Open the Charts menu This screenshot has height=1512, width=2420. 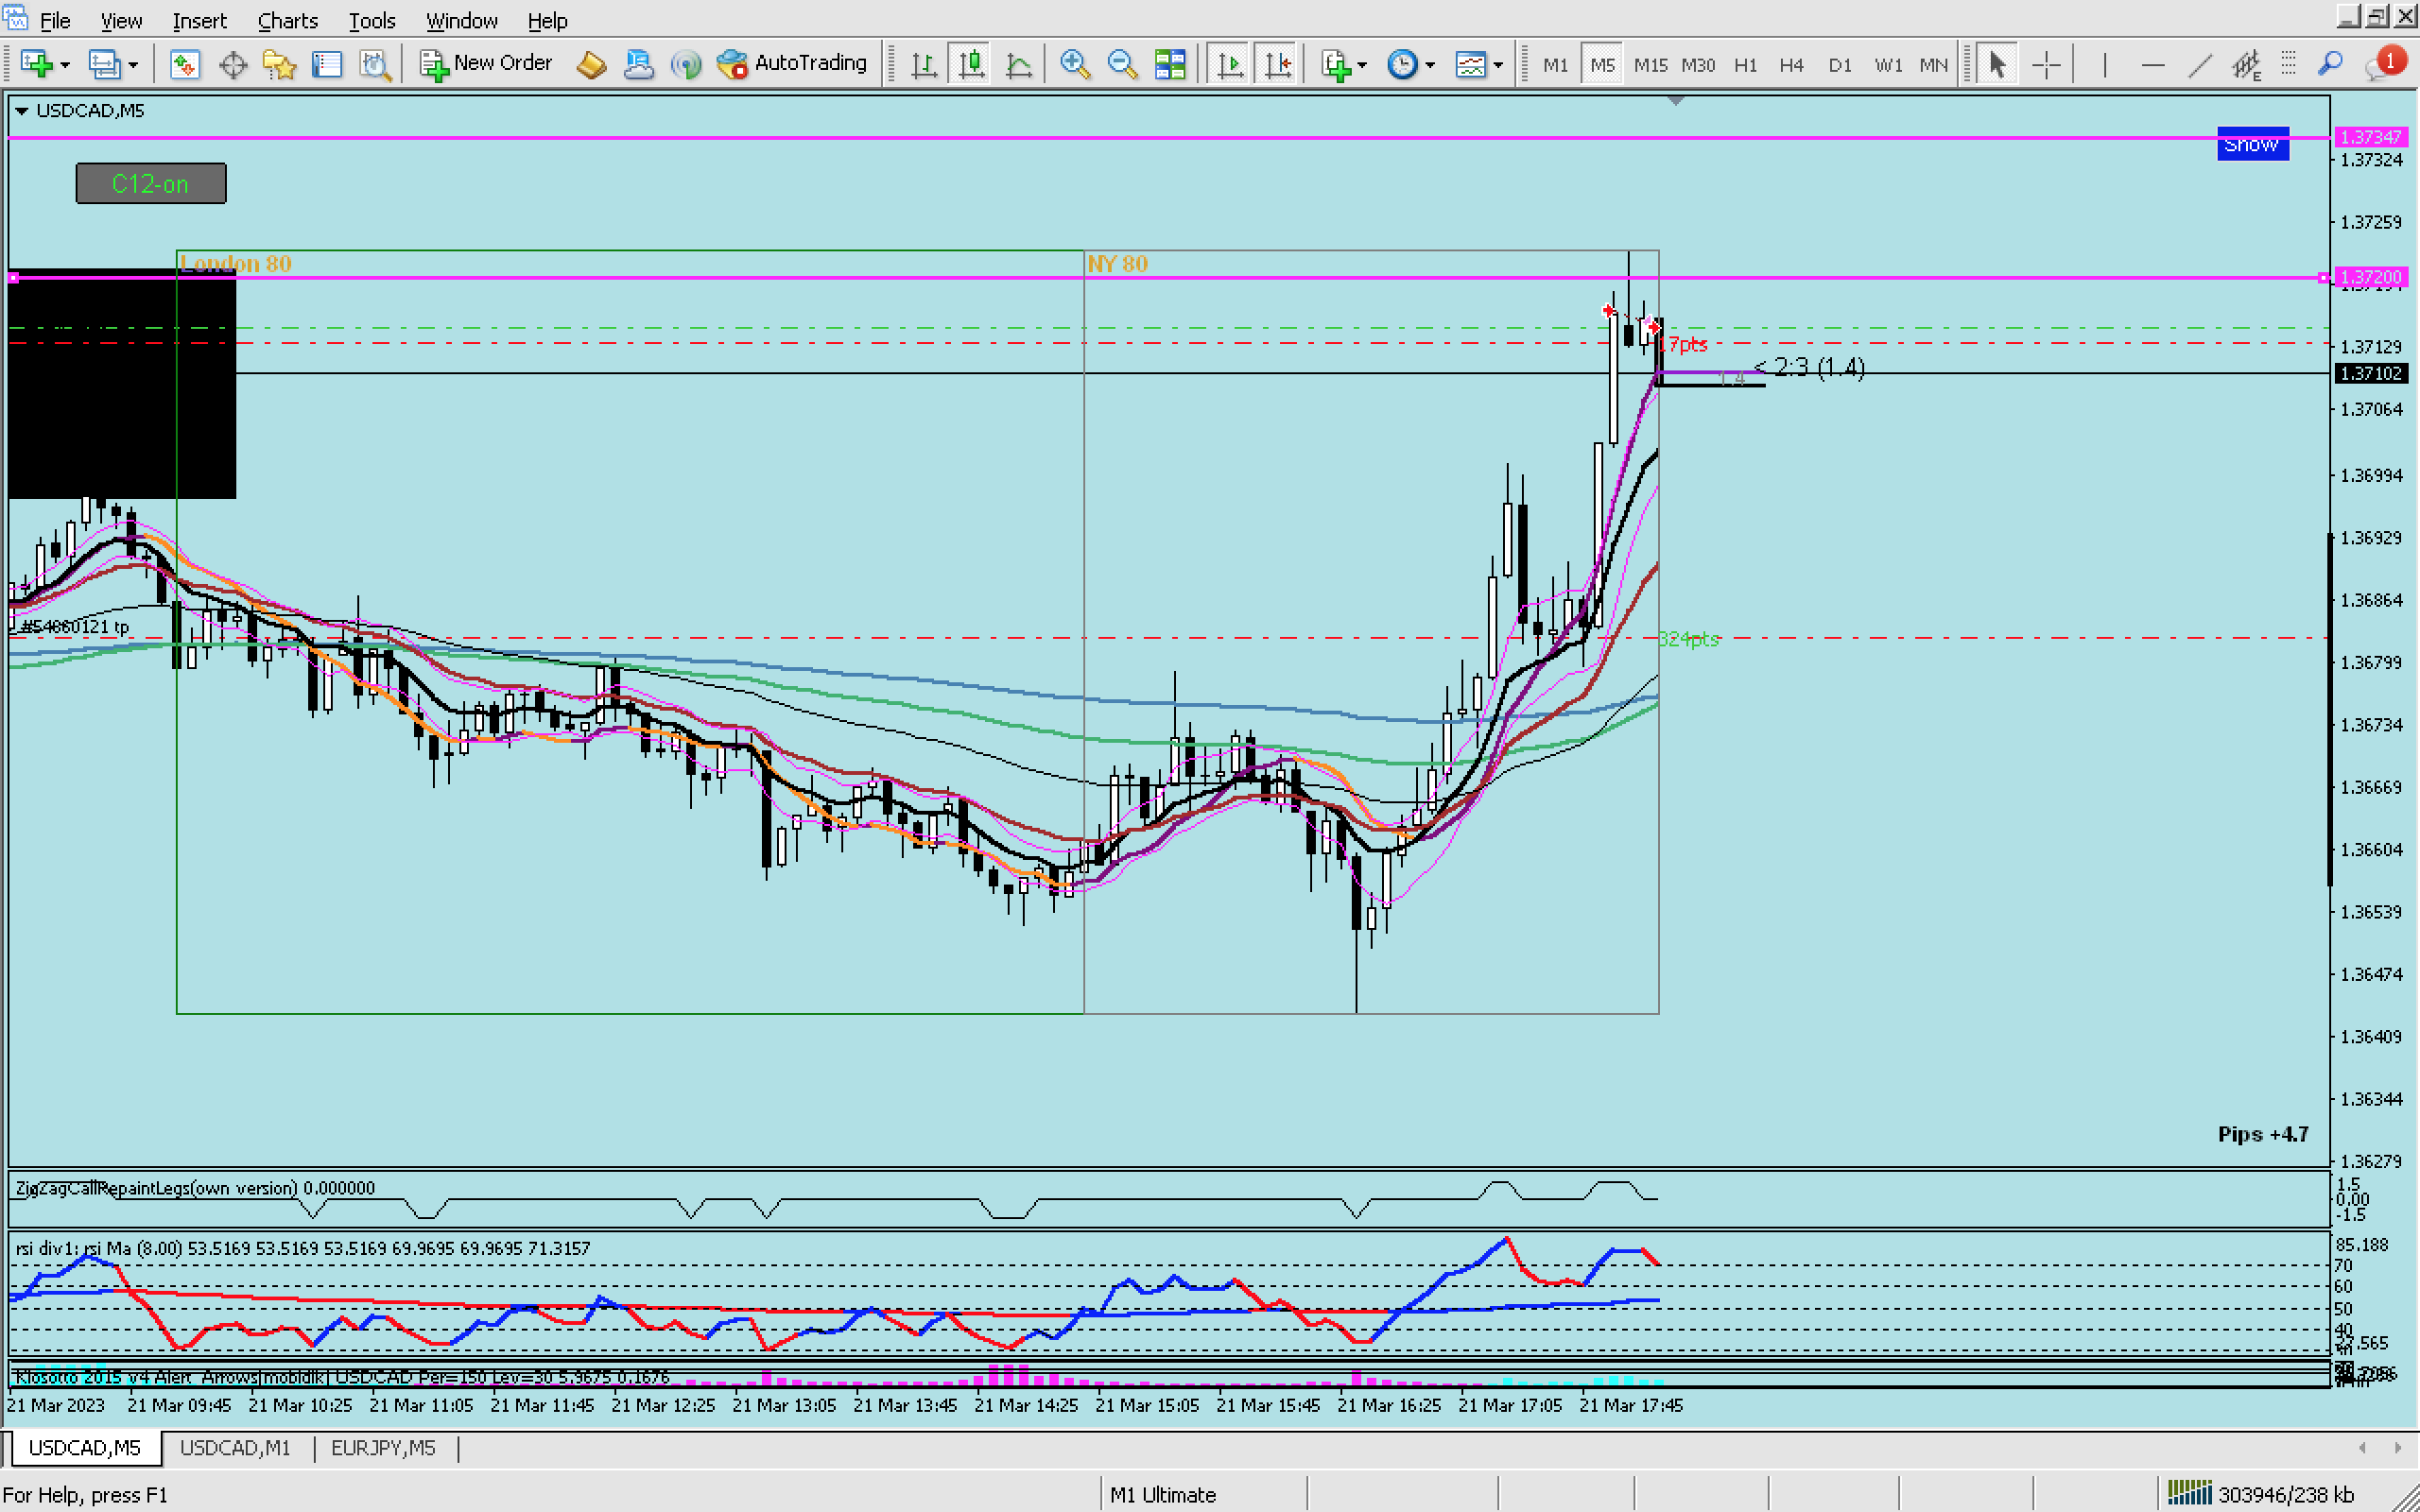(287, 20)
